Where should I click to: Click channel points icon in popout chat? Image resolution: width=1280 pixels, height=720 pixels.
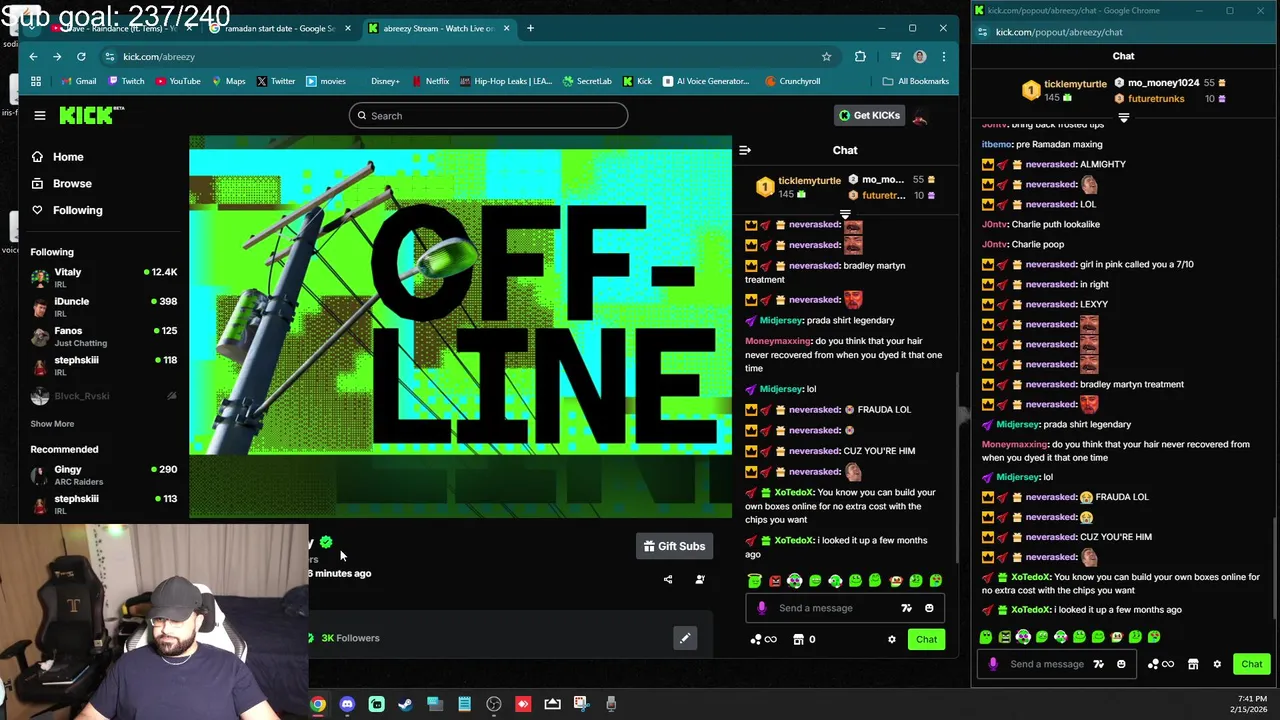point(1160,664)
